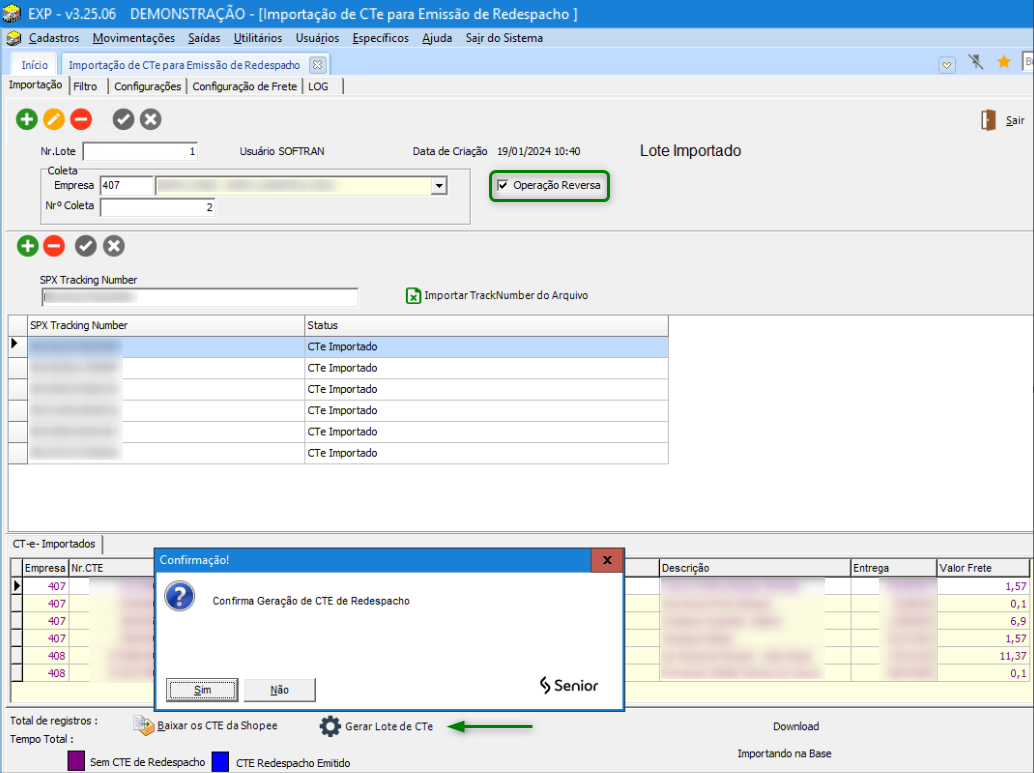Confirm the dialog by clicking Sim
This screenshot has width=1034, height=773.
pyautogui.click(x=202, y=689)
